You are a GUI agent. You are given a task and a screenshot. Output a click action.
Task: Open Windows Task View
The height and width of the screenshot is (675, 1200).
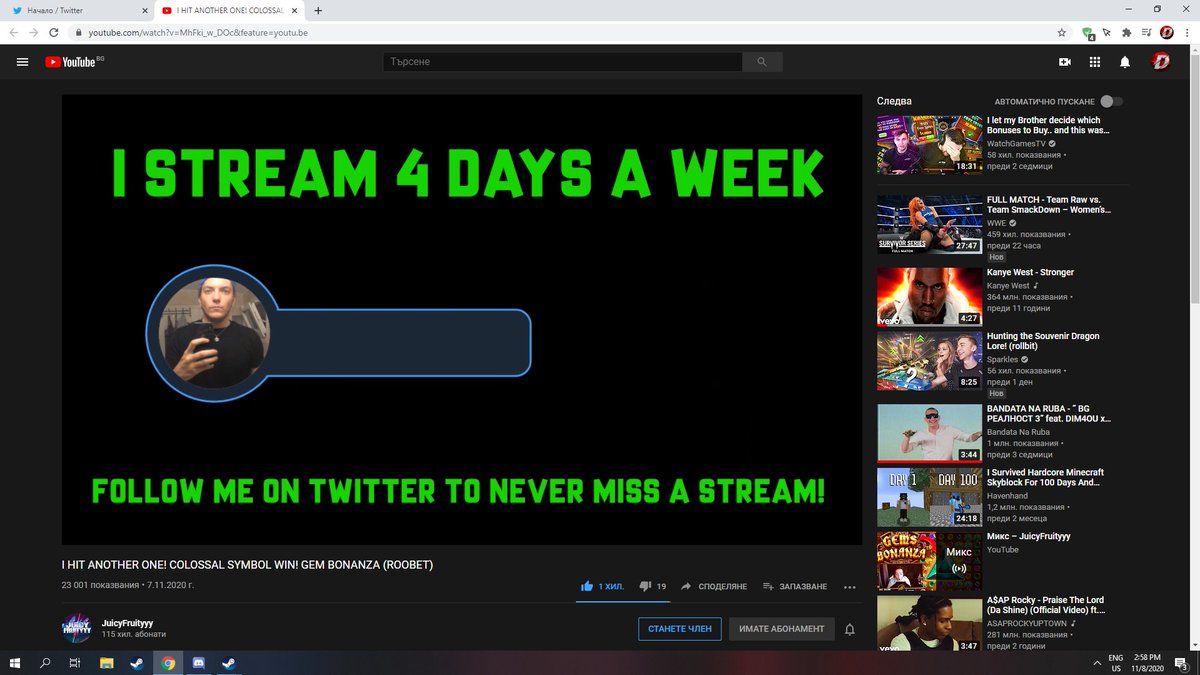(x=75, y=662)
